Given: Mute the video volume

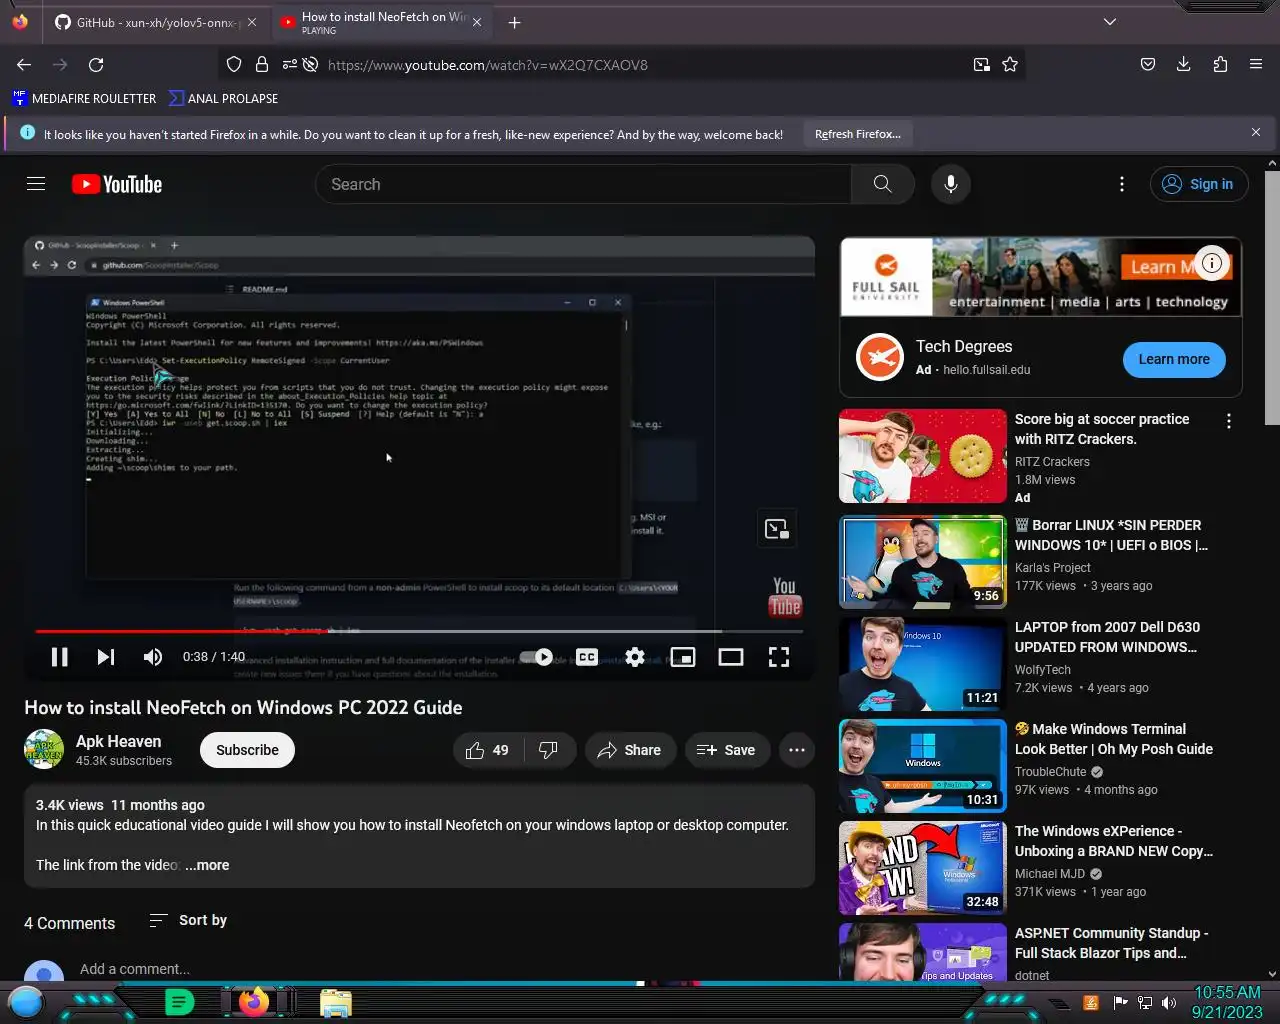Looking at the screenshot, I should (152, 657).
